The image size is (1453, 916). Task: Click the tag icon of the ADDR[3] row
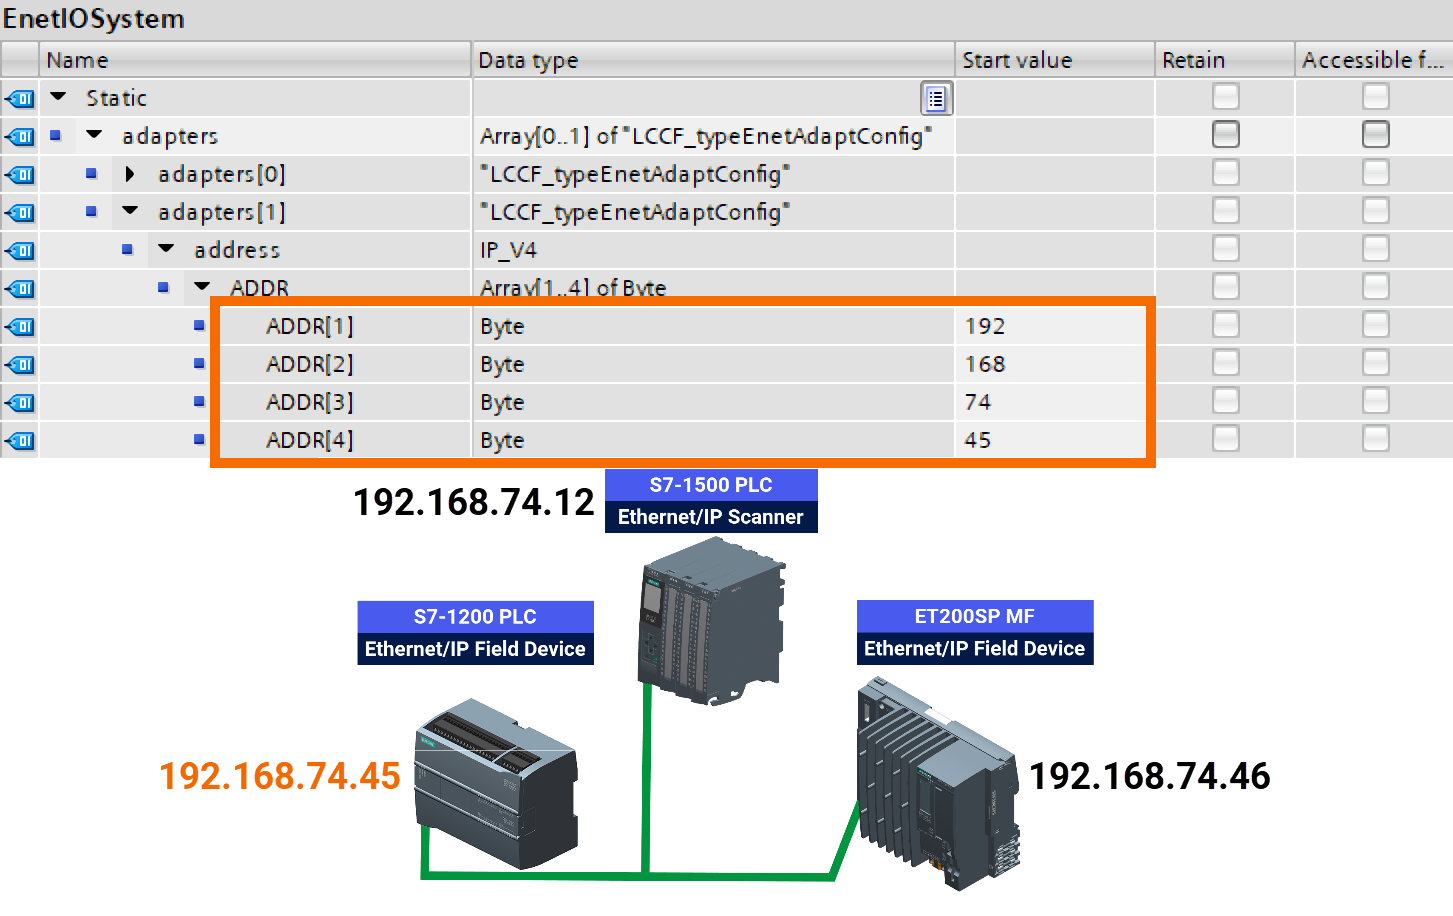[20, 402]
